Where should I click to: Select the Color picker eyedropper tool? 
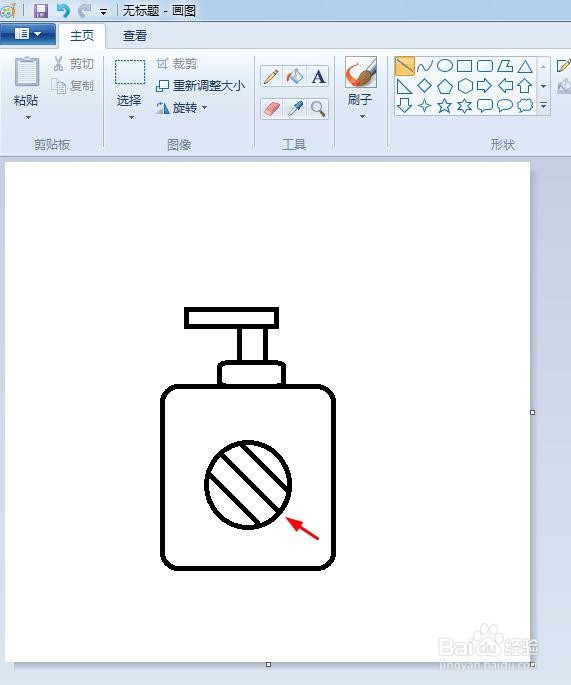point(295,108)
